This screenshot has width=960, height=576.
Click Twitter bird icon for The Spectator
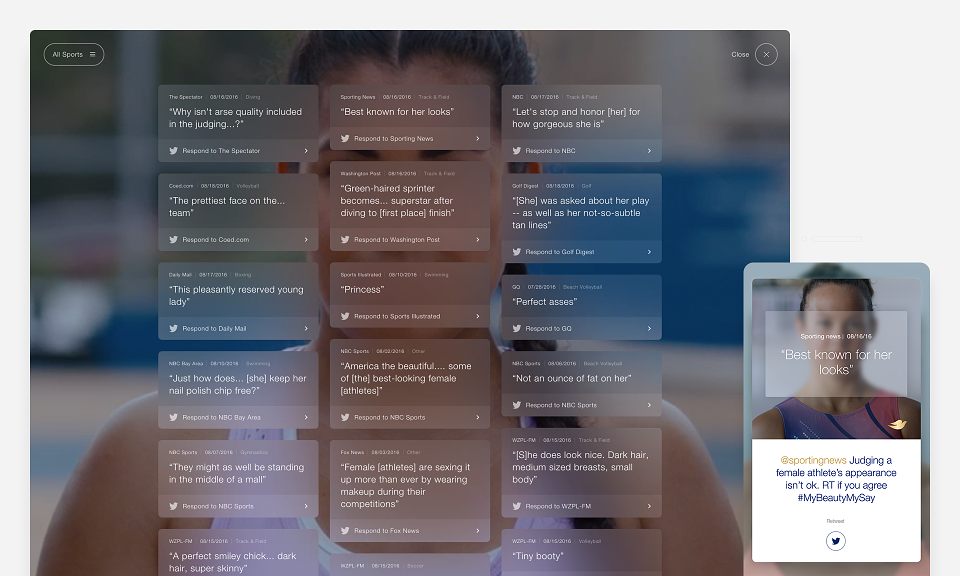pyautogui.click(x=173, y=151)
